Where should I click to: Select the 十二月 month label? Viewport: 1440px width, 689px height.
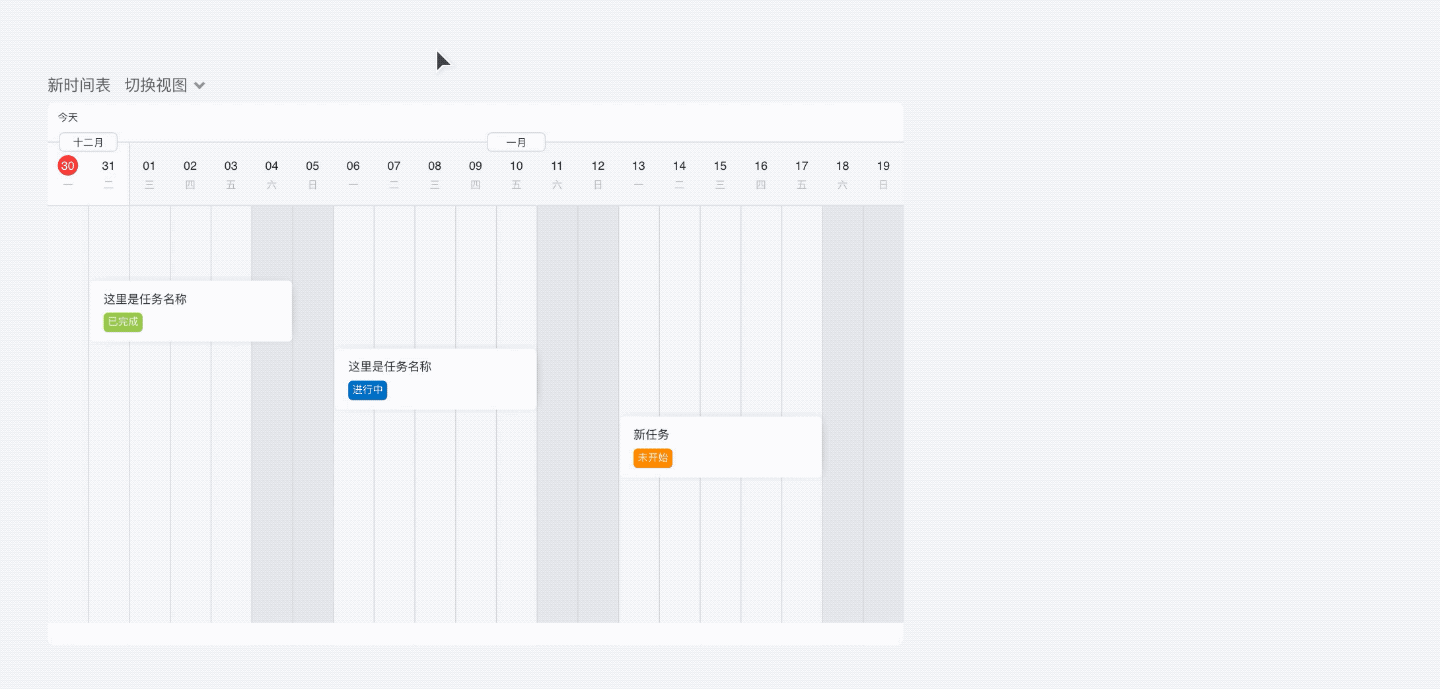tap(88, 142)
